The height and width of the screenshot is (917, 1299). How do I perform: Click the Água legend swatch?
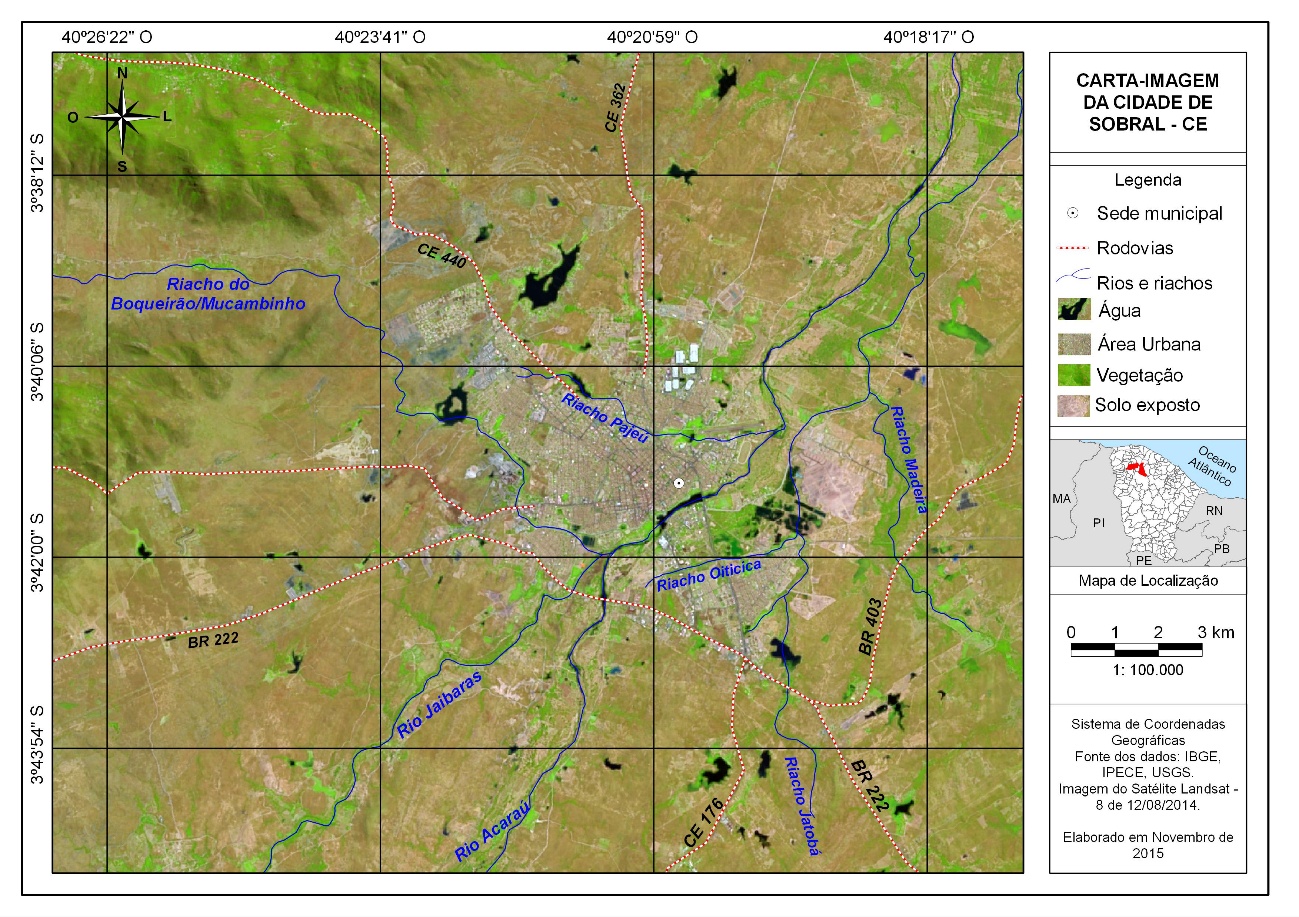[x=1074, y=312]
